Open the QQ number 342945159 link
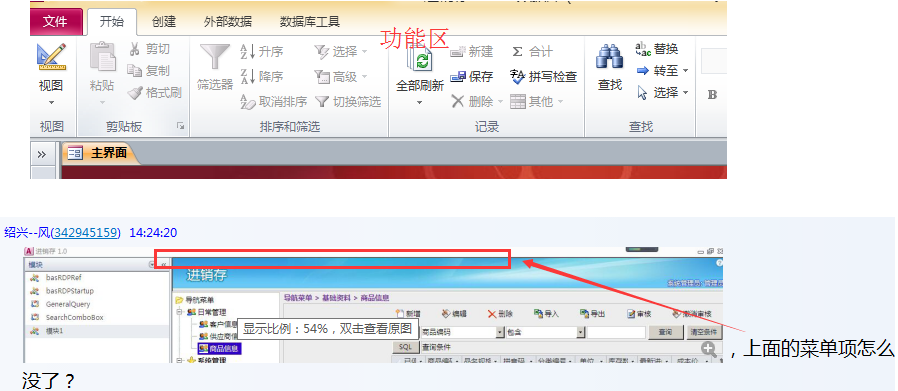The image size is (898, 391). [x=86, y=232]
